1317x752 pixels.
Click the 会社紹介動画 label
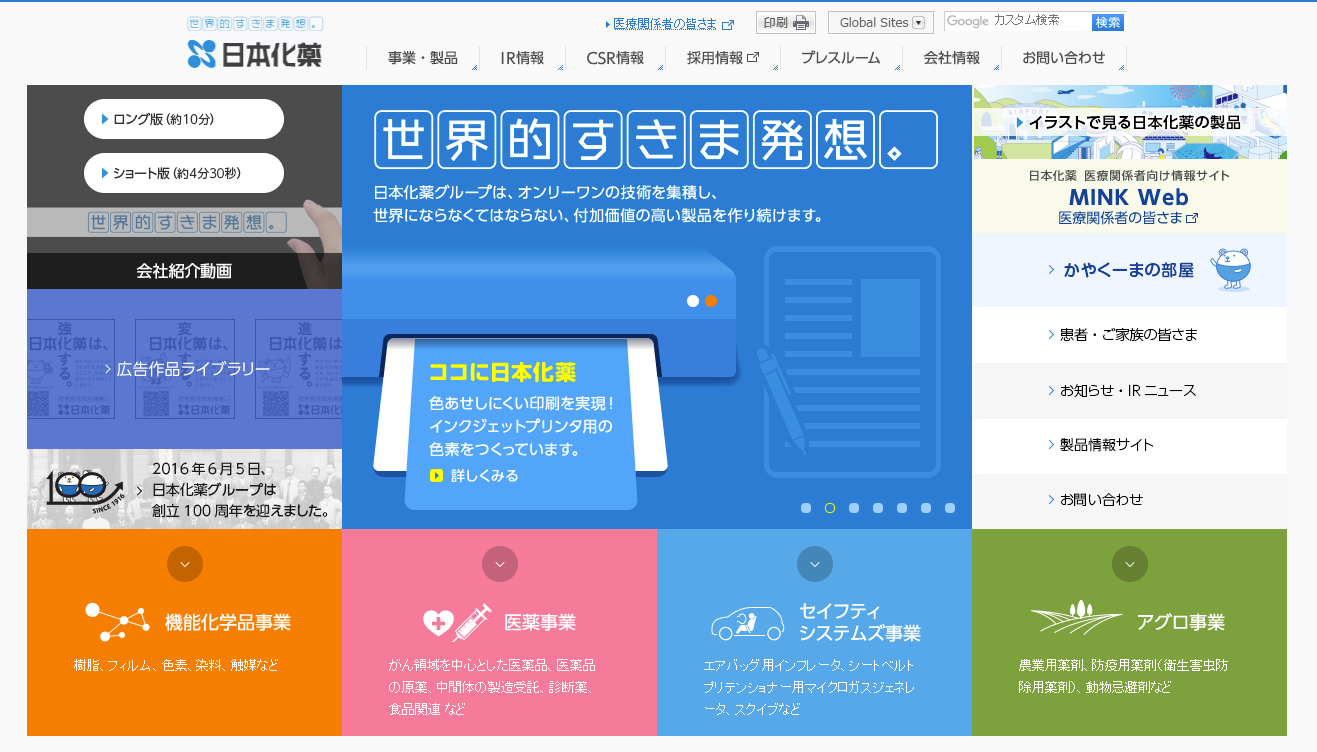point(185,271)
